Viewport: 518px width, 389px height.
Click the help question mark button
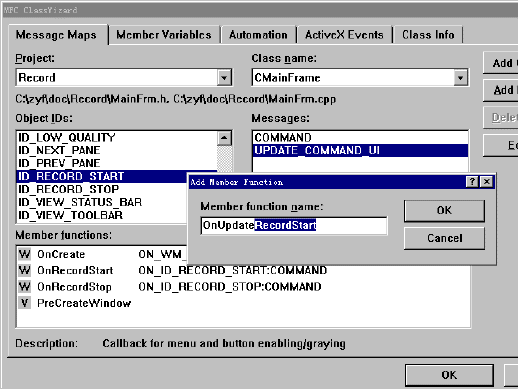coord(472,182)
